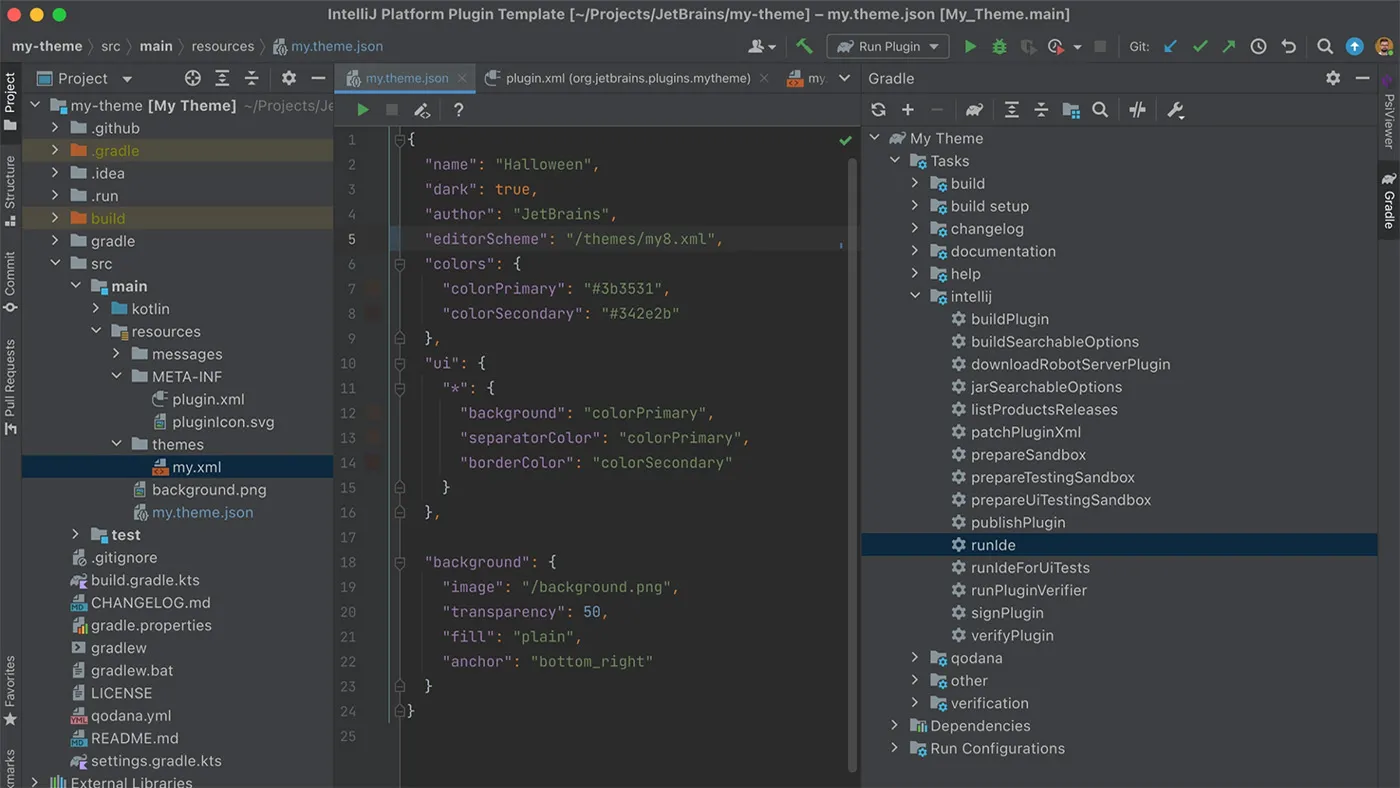
Task: Execute Gradle task with the elephant icon
Action: click(x=974, y=109)
